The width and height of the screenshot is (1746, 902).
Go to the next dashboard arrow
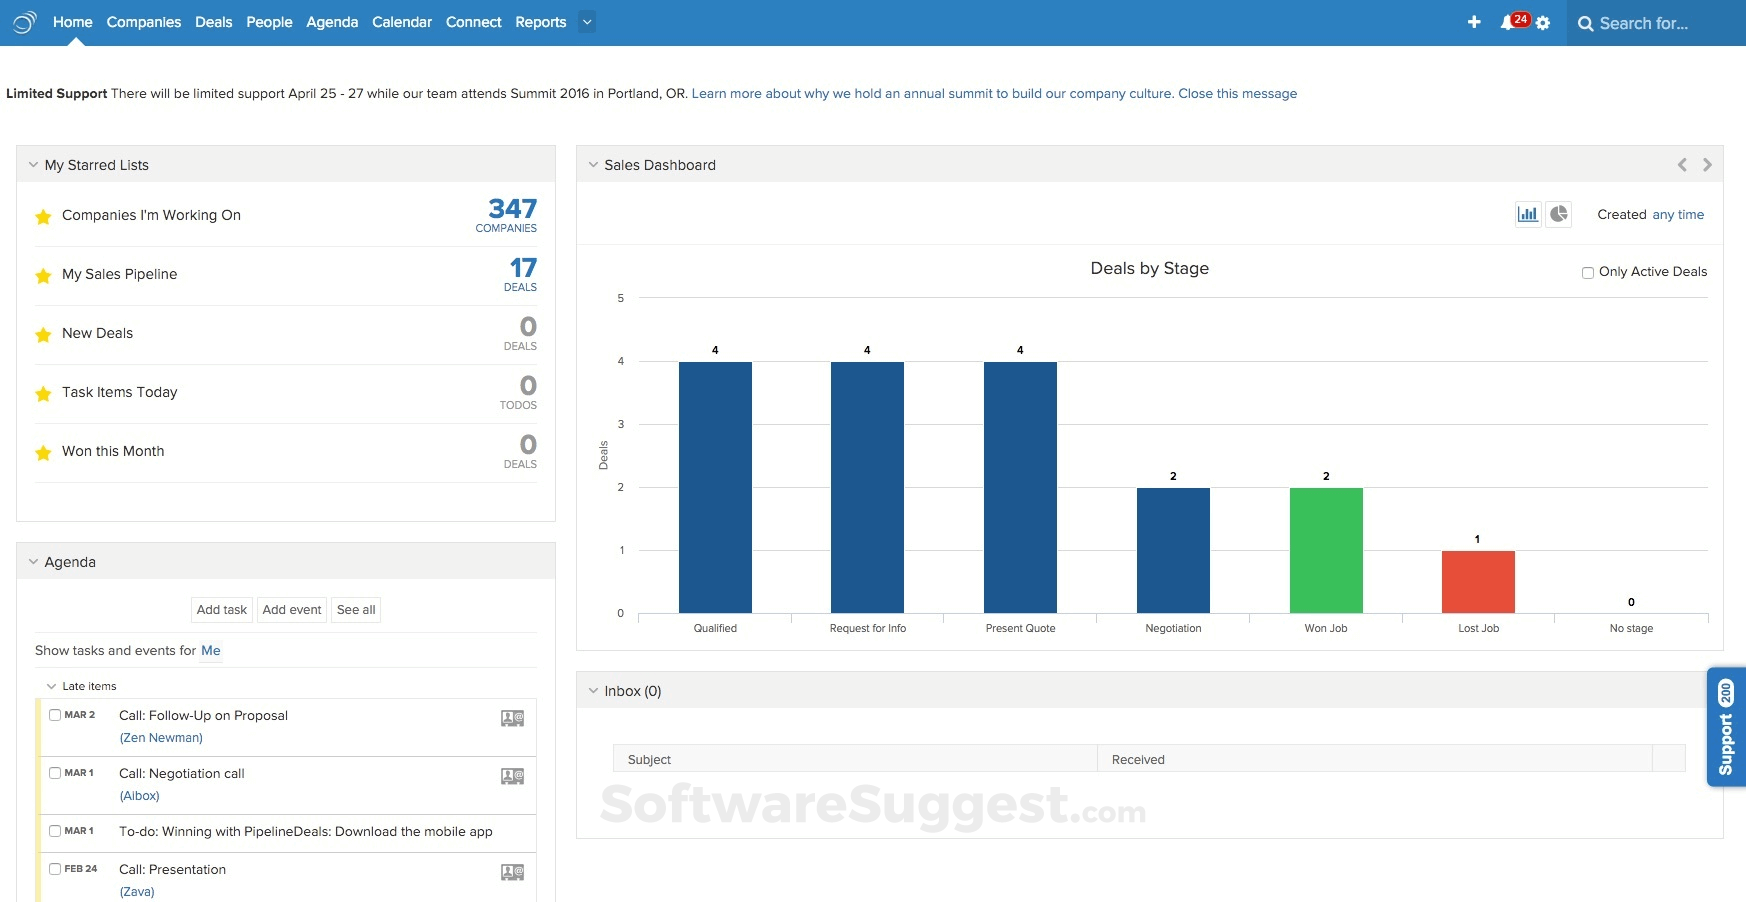coord(1707,165)
